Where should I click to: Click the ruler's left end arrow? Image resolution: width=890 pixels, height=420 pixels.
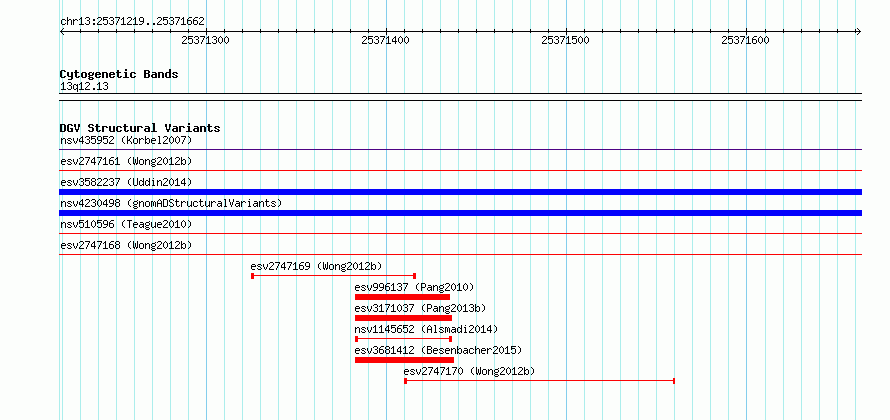pyautogui.click(x=62, y=31)
